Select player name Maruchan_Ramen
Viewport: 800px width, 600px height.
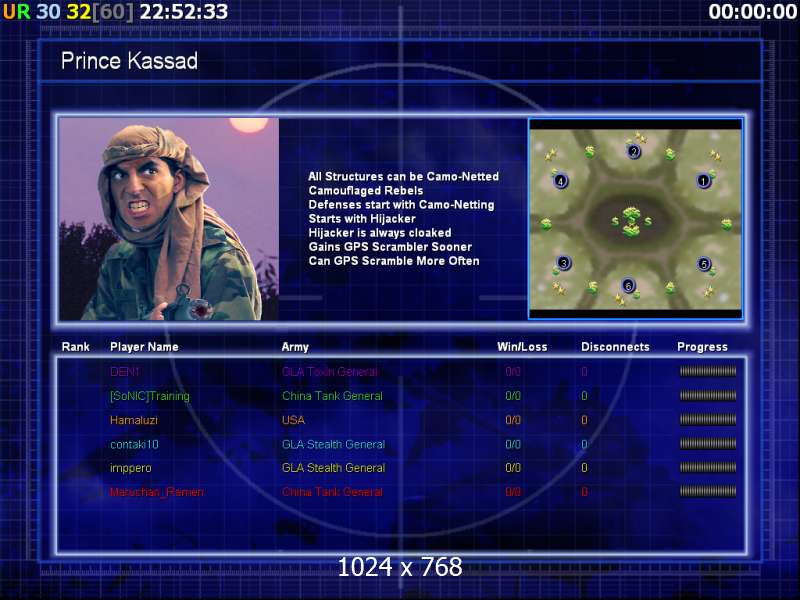coord(157,492)
